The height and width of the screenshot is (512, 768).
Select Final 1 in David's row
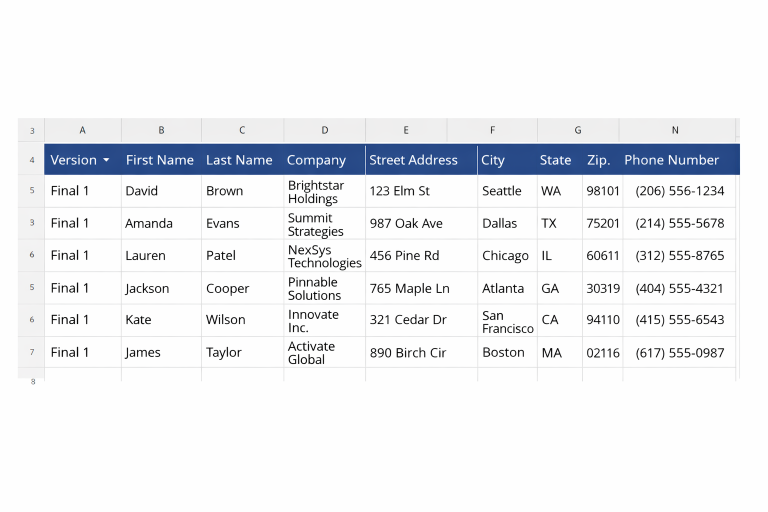pyautogui.click(x=83, y=191)
